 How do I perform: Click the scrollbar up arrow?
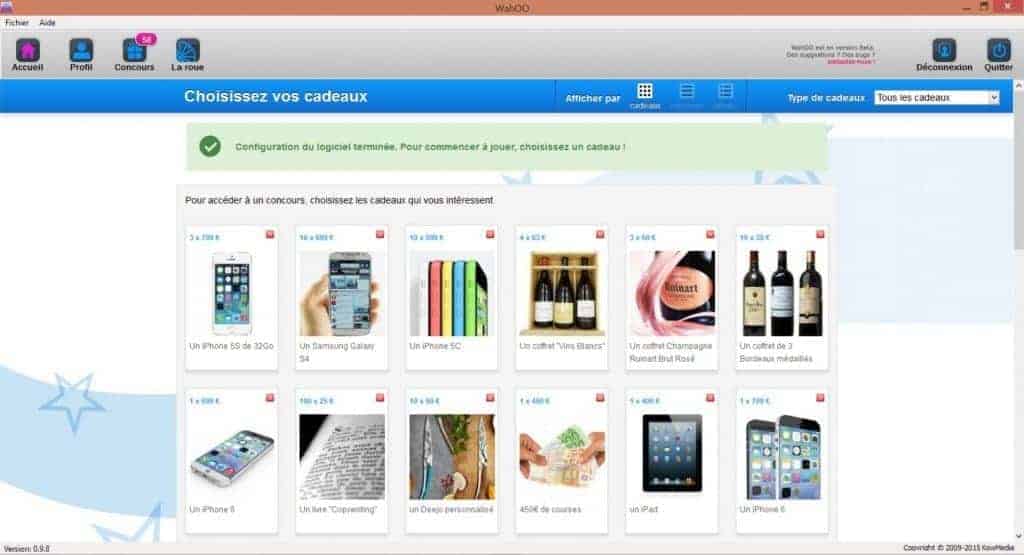(1018, 86)
